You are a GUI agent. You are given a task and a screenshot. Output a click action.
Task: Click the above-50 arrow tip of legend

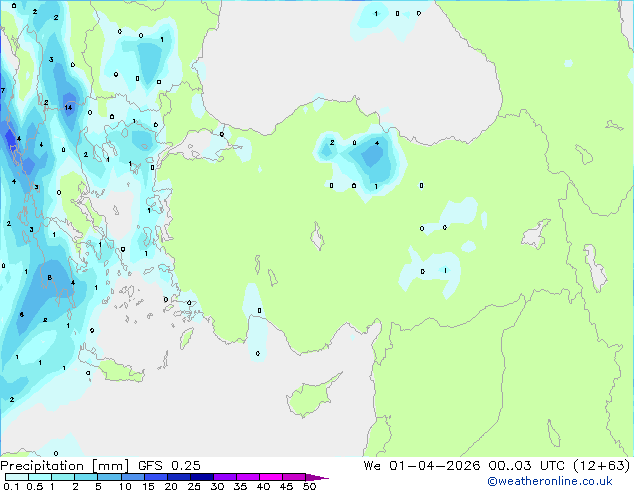pyautogui.click(x=317, y=477)
